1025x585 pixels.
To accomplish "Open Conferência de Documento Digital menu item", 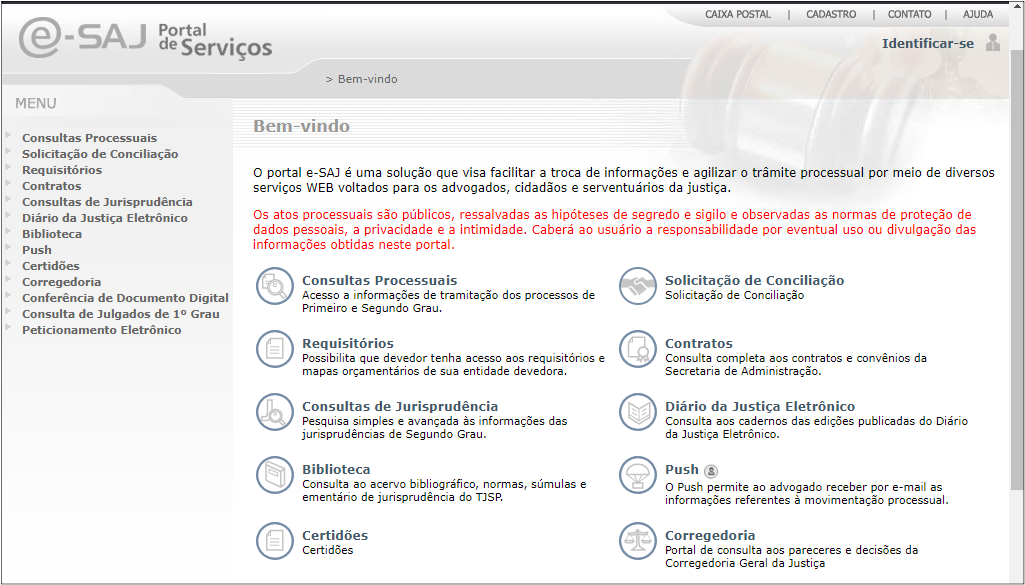I will tap(126, 298).
